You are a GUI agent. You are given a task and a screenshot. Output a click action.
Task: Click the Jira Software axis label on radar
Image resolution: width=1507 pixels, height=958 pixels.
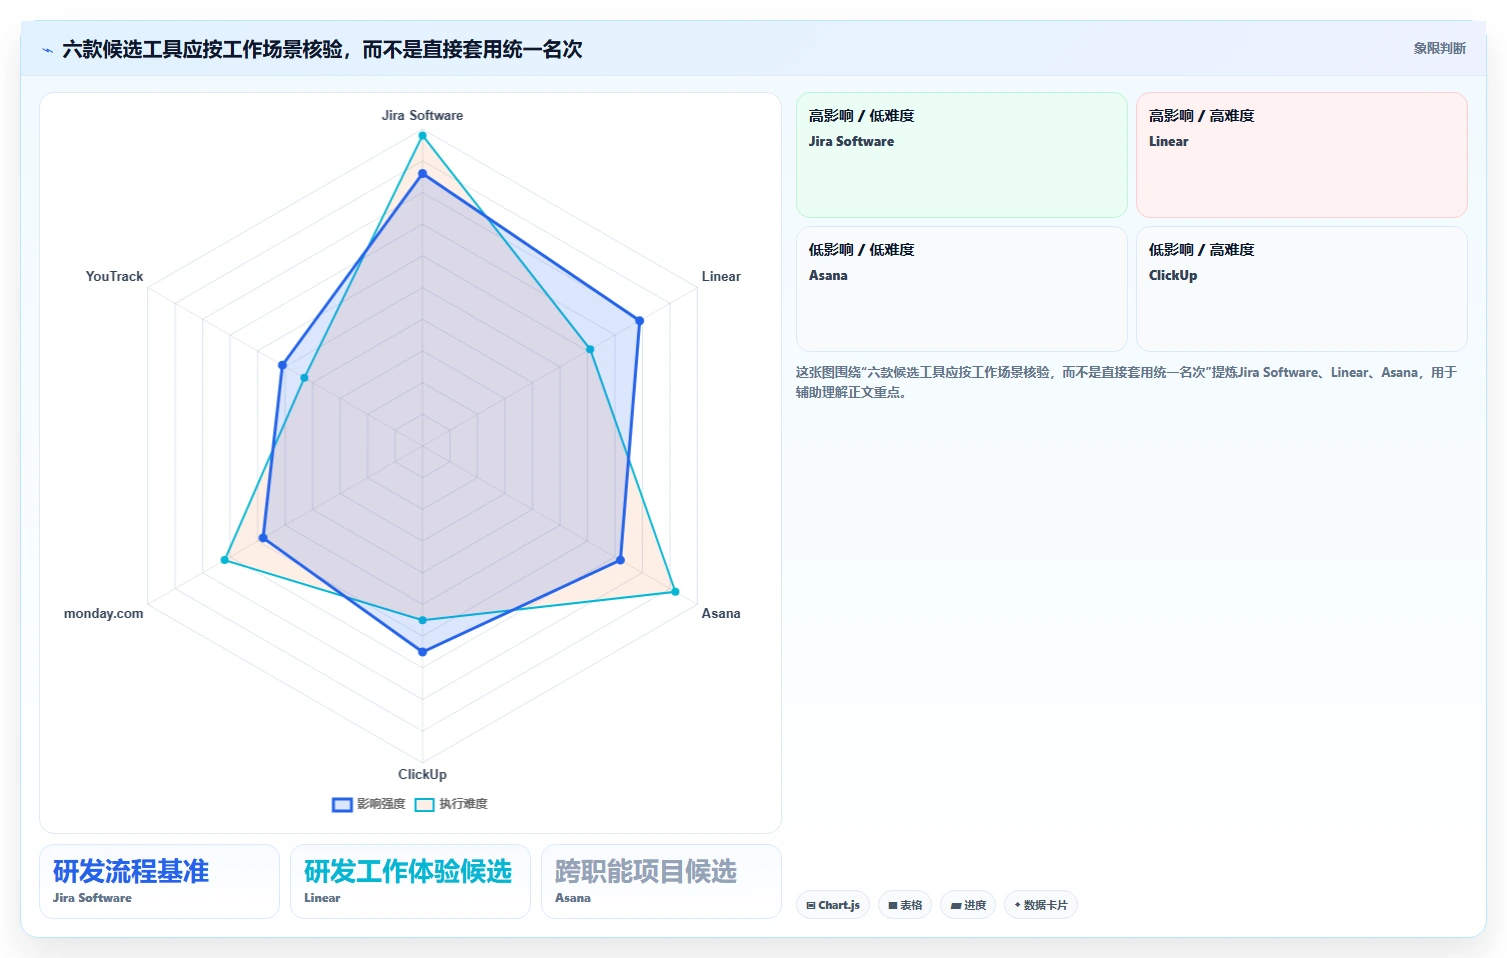click(x=422, y=115)
